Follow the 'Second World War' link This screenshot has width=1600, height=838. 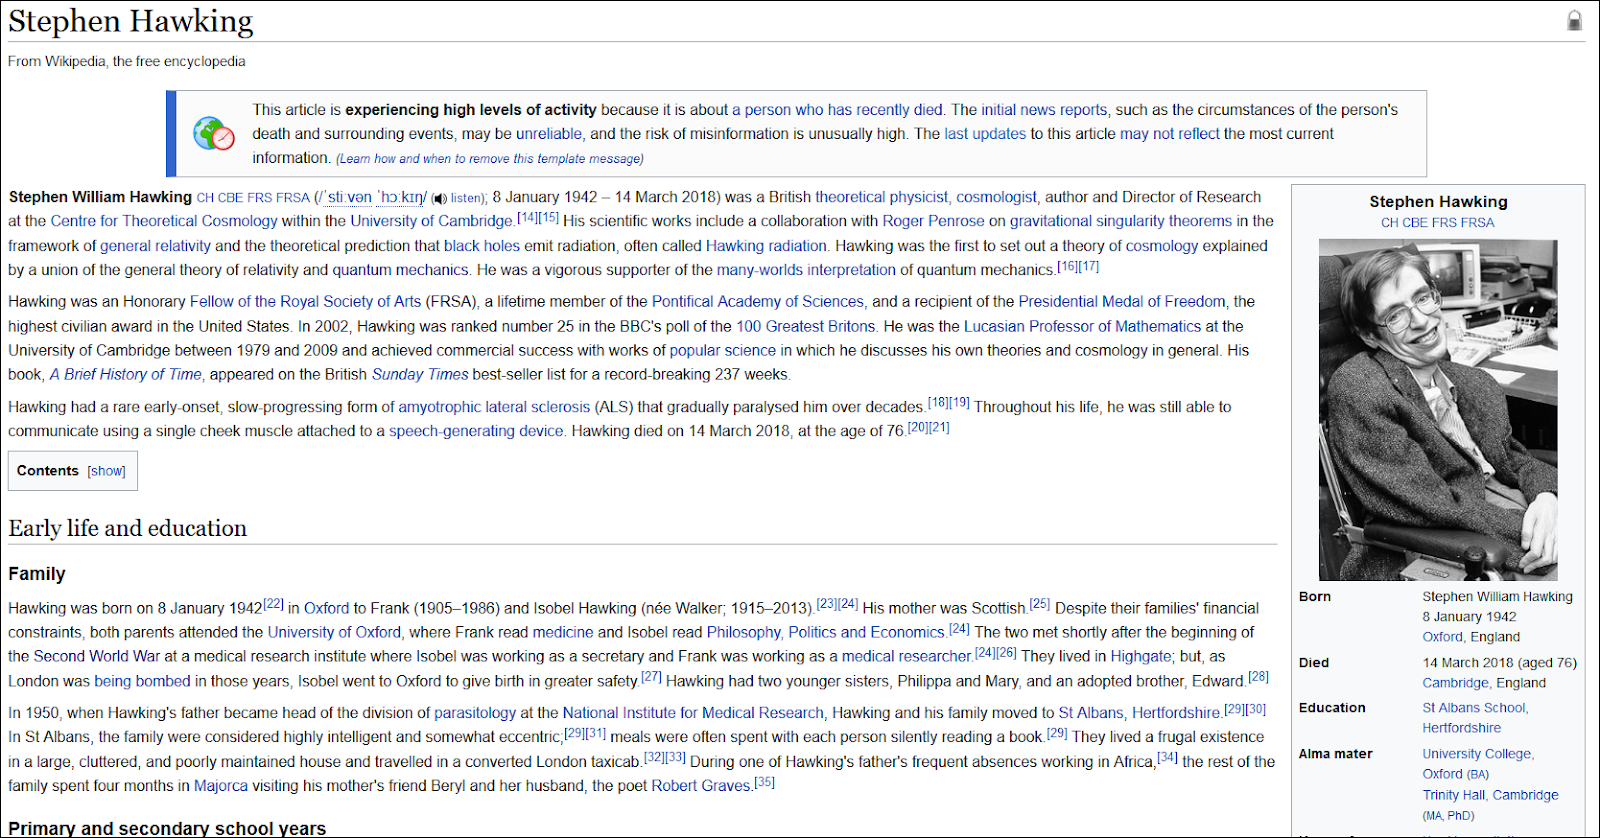point(97,657)
